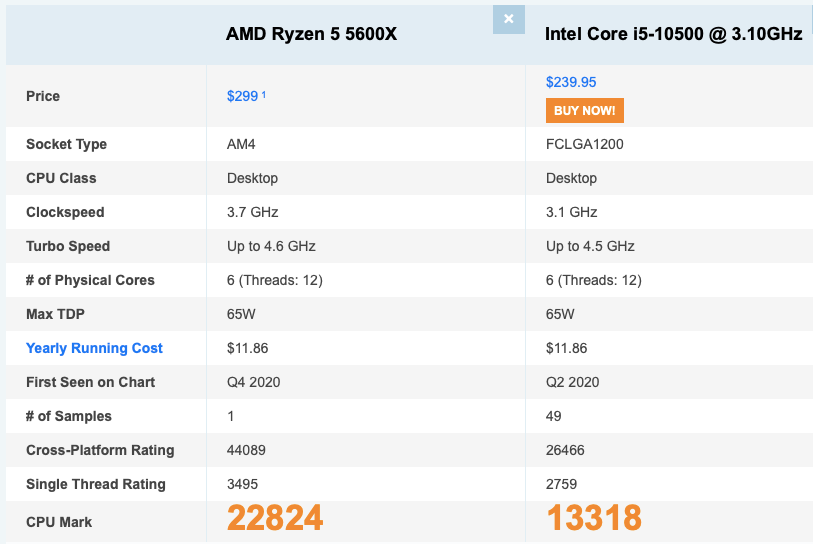This screenshot has width=813, height=544.
Task: Remove the AMD Ryzen 5 5600X column
Action: (x=508, y=19)
